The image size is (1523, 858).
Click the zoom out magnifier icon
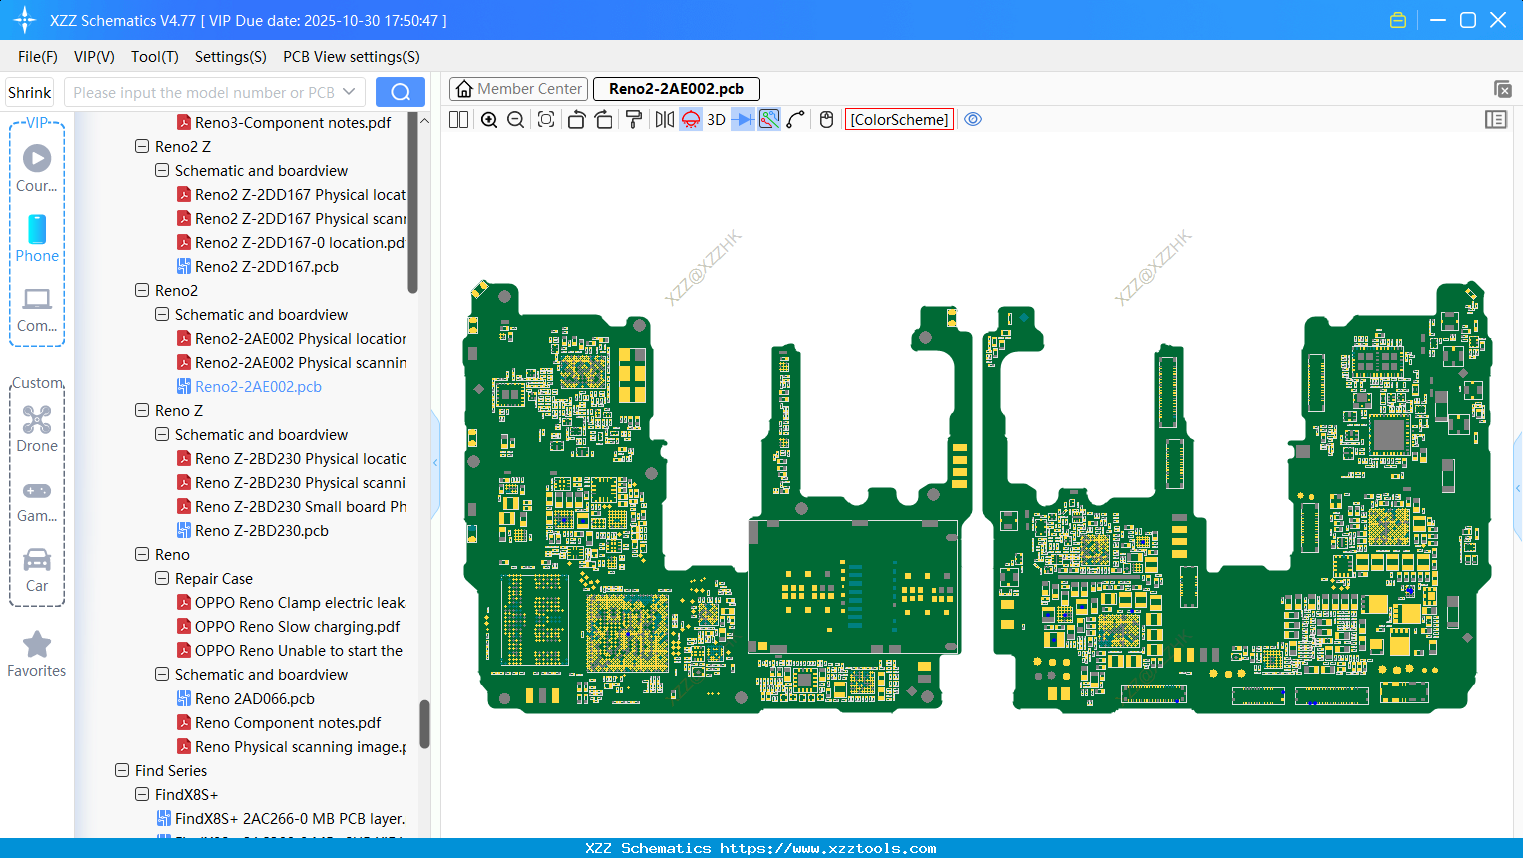pos(516,120)
